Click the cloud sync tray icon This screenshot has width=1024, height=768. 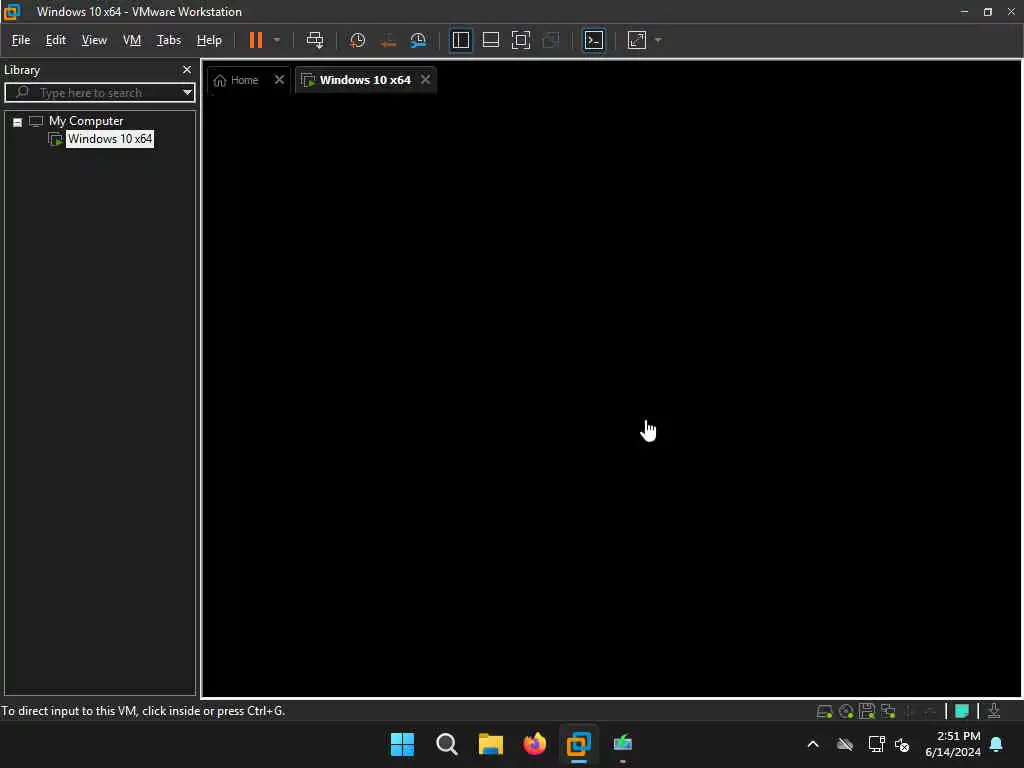[x=845, y=744]
